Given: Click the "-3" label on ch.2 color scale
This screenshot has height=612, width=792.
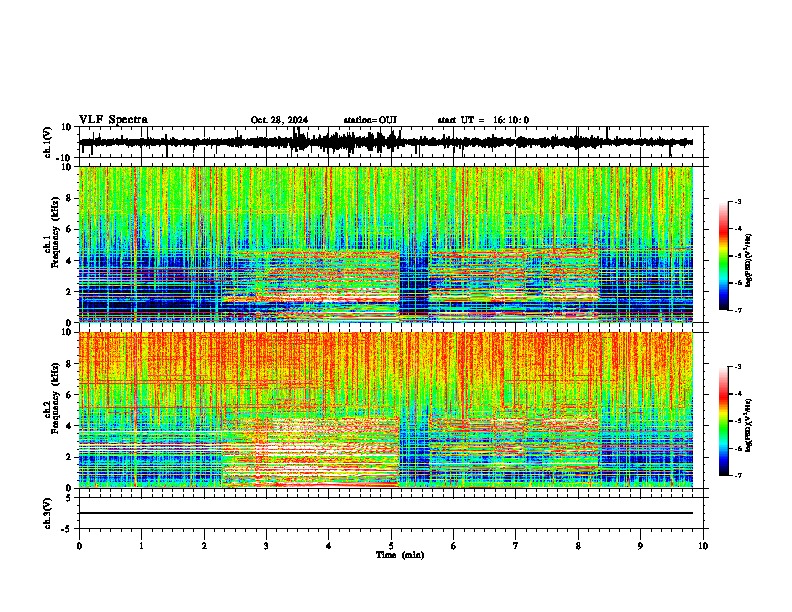Looking at the screenshot, I should 738,367.
